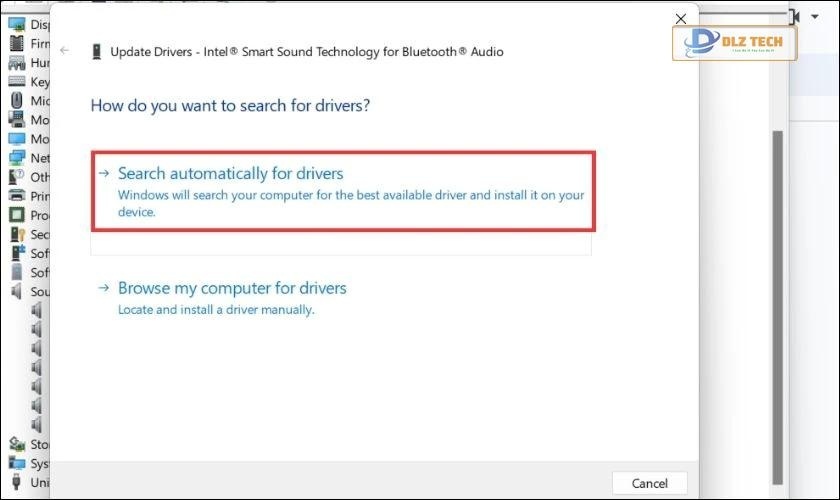Click the Display adapters icon in device tree

16,24
